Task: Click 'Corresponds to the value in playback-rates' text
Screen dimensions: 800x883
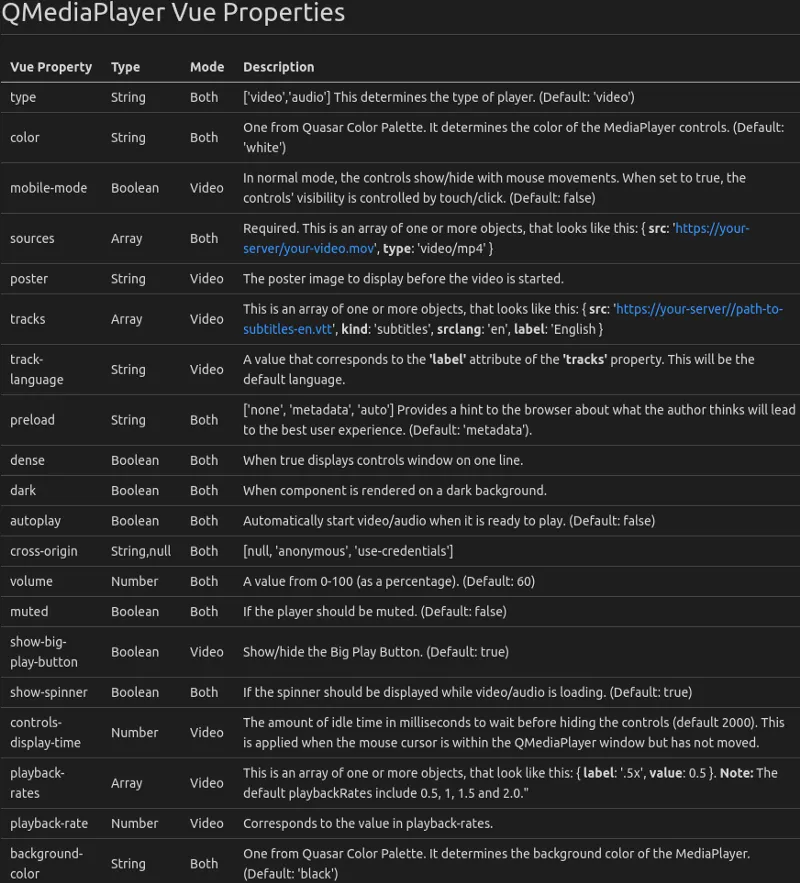Action: [368, 823]
